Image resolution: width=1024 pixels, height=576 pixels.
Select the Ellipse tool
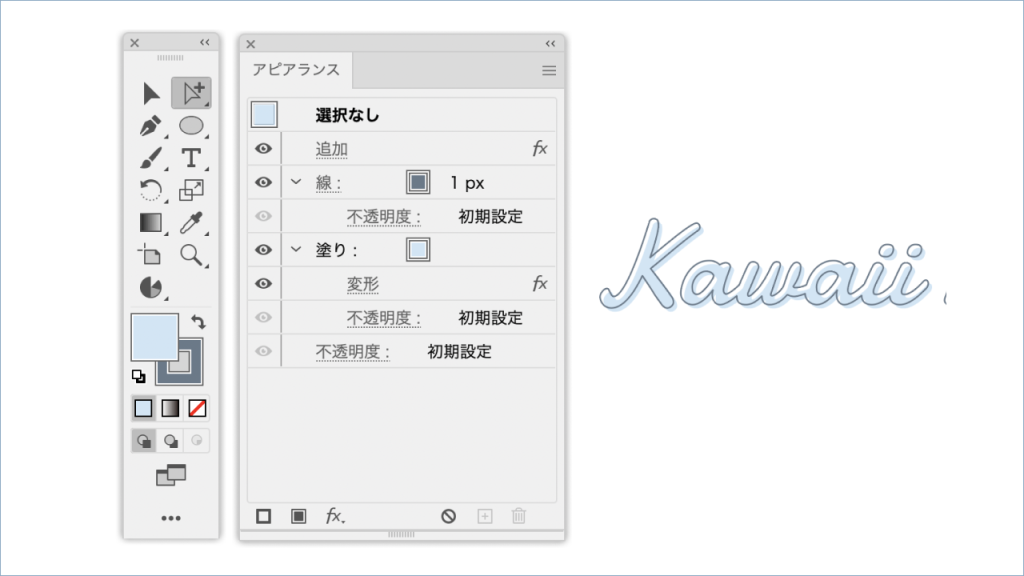point(191,125)
